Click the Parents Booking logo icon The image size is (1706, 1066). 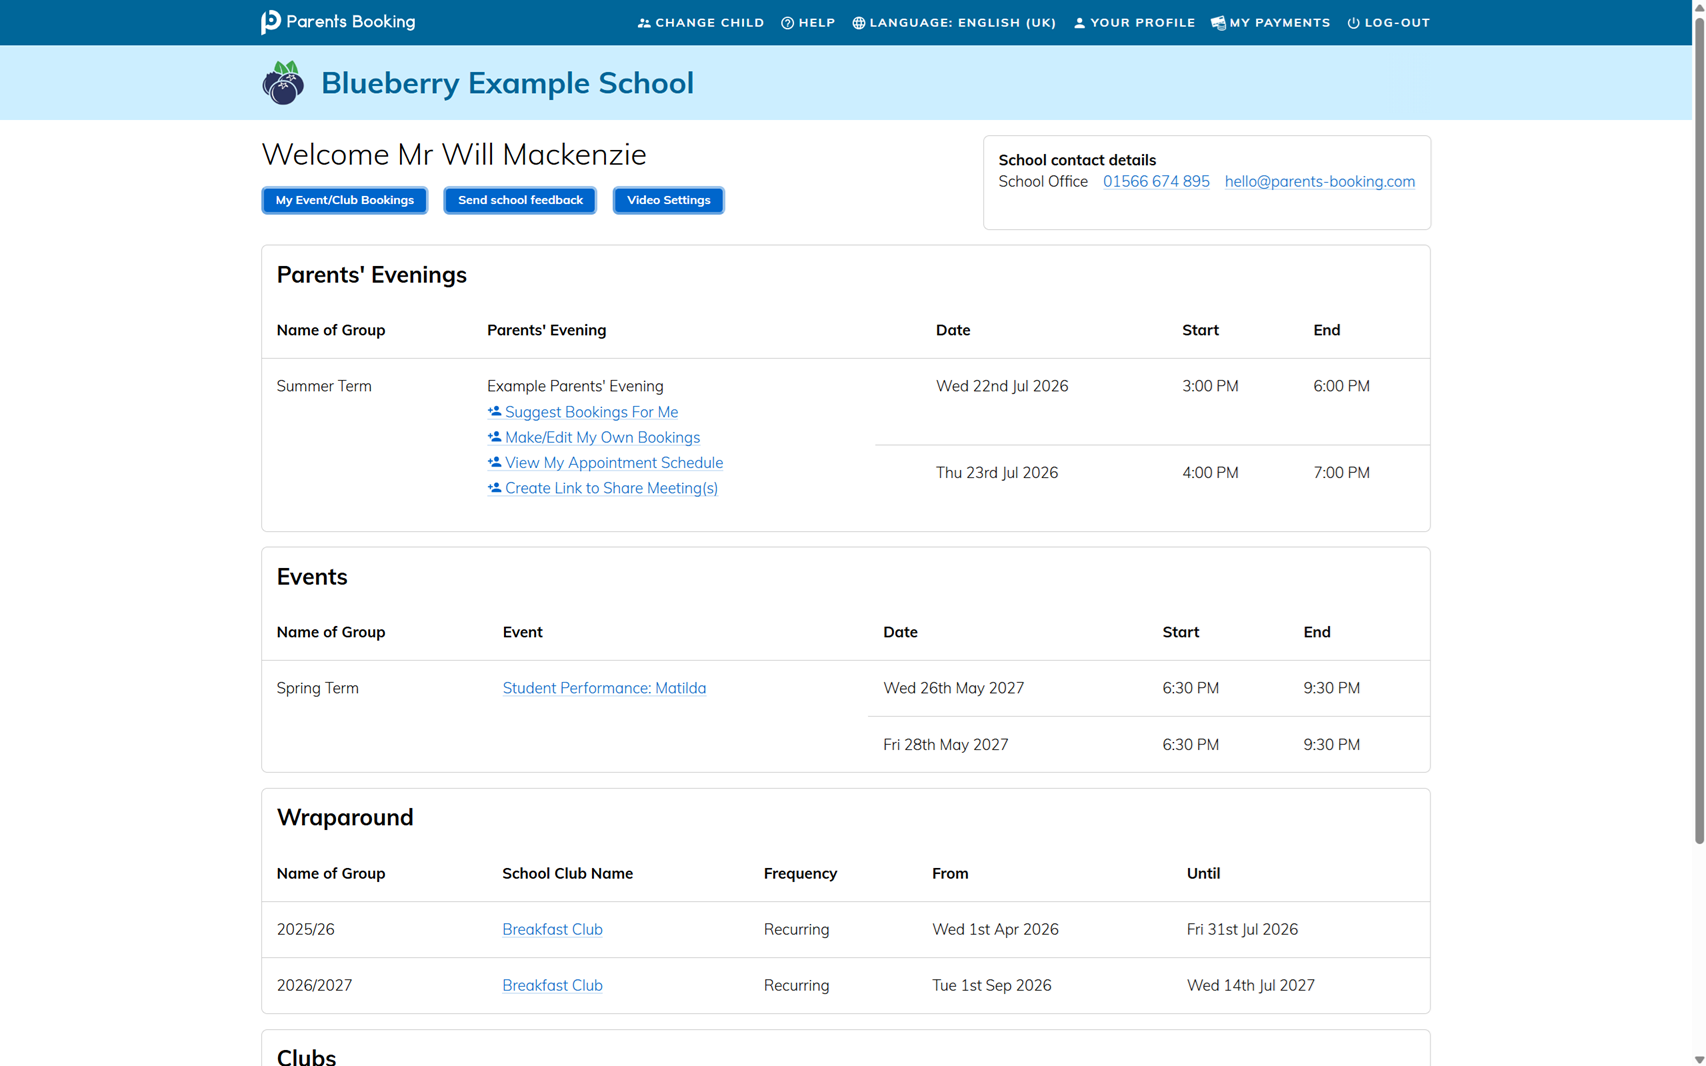[271, 22]
